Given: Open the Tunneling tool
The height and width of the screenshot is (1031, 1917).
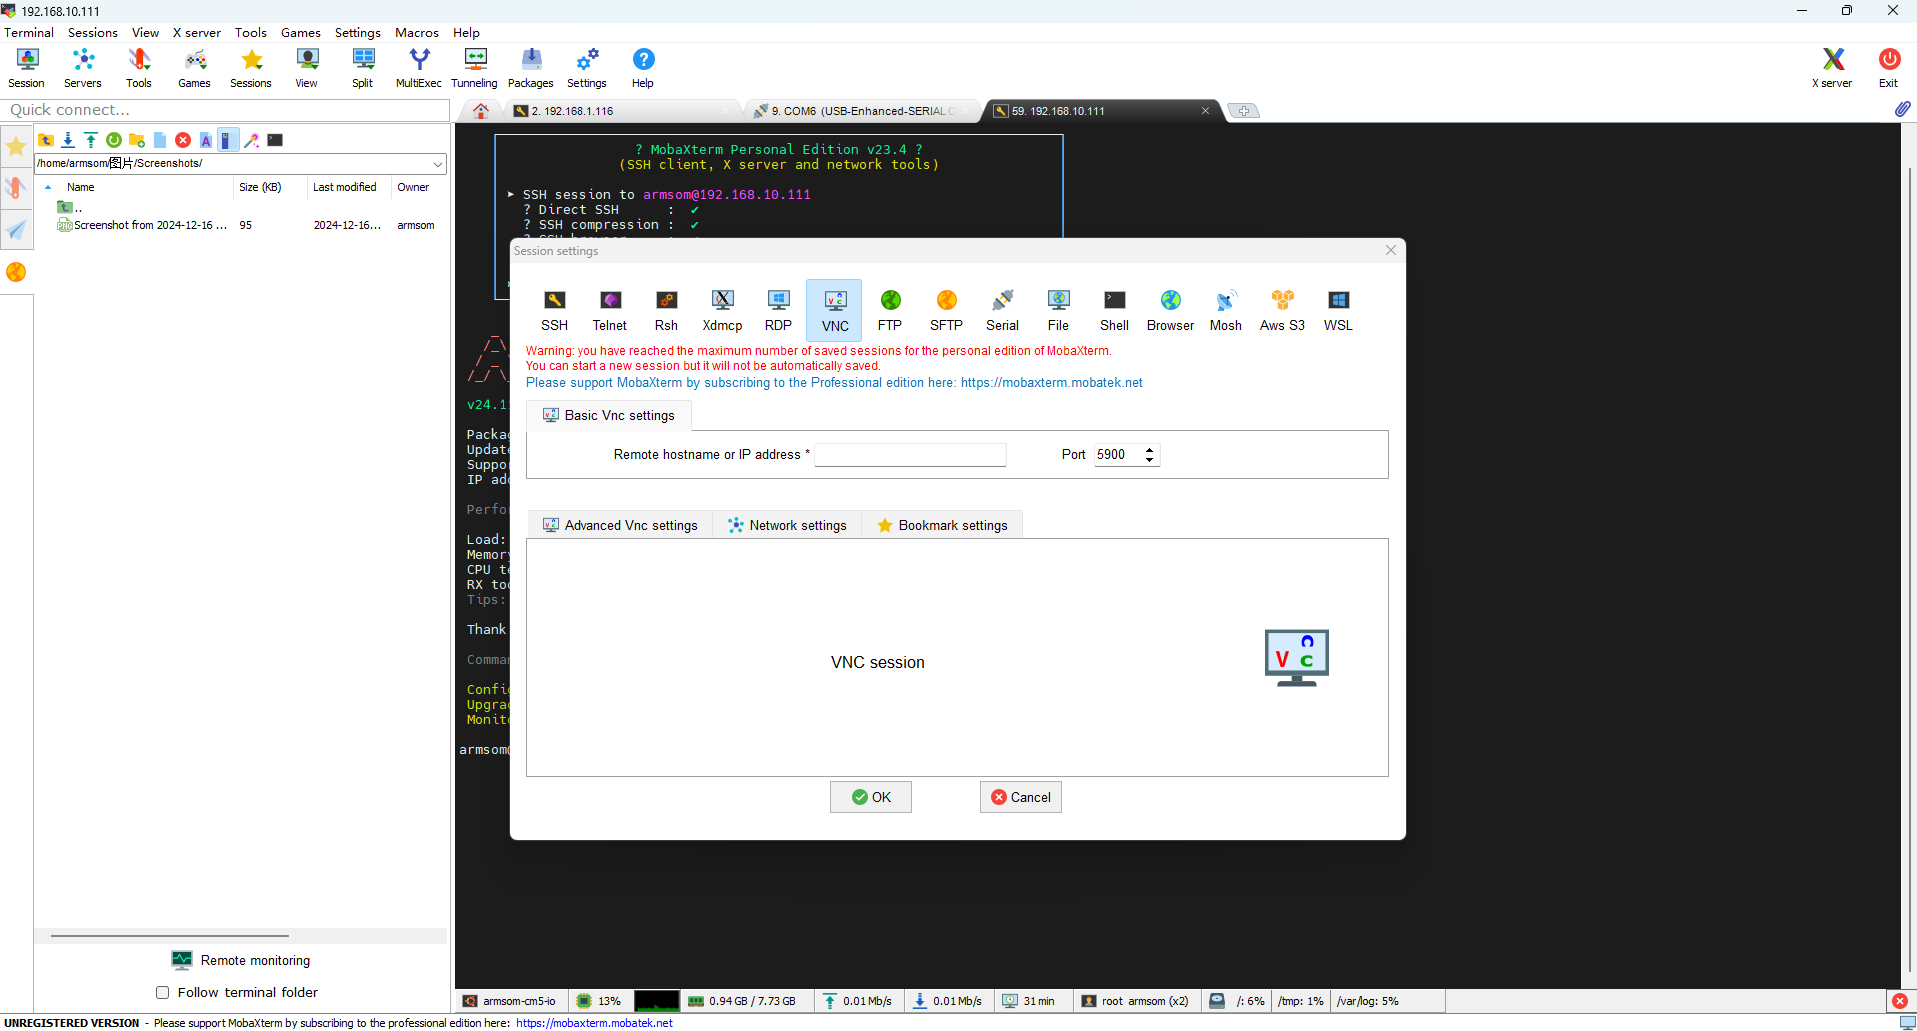Looking at the screenshot, I should pos(474,66).
